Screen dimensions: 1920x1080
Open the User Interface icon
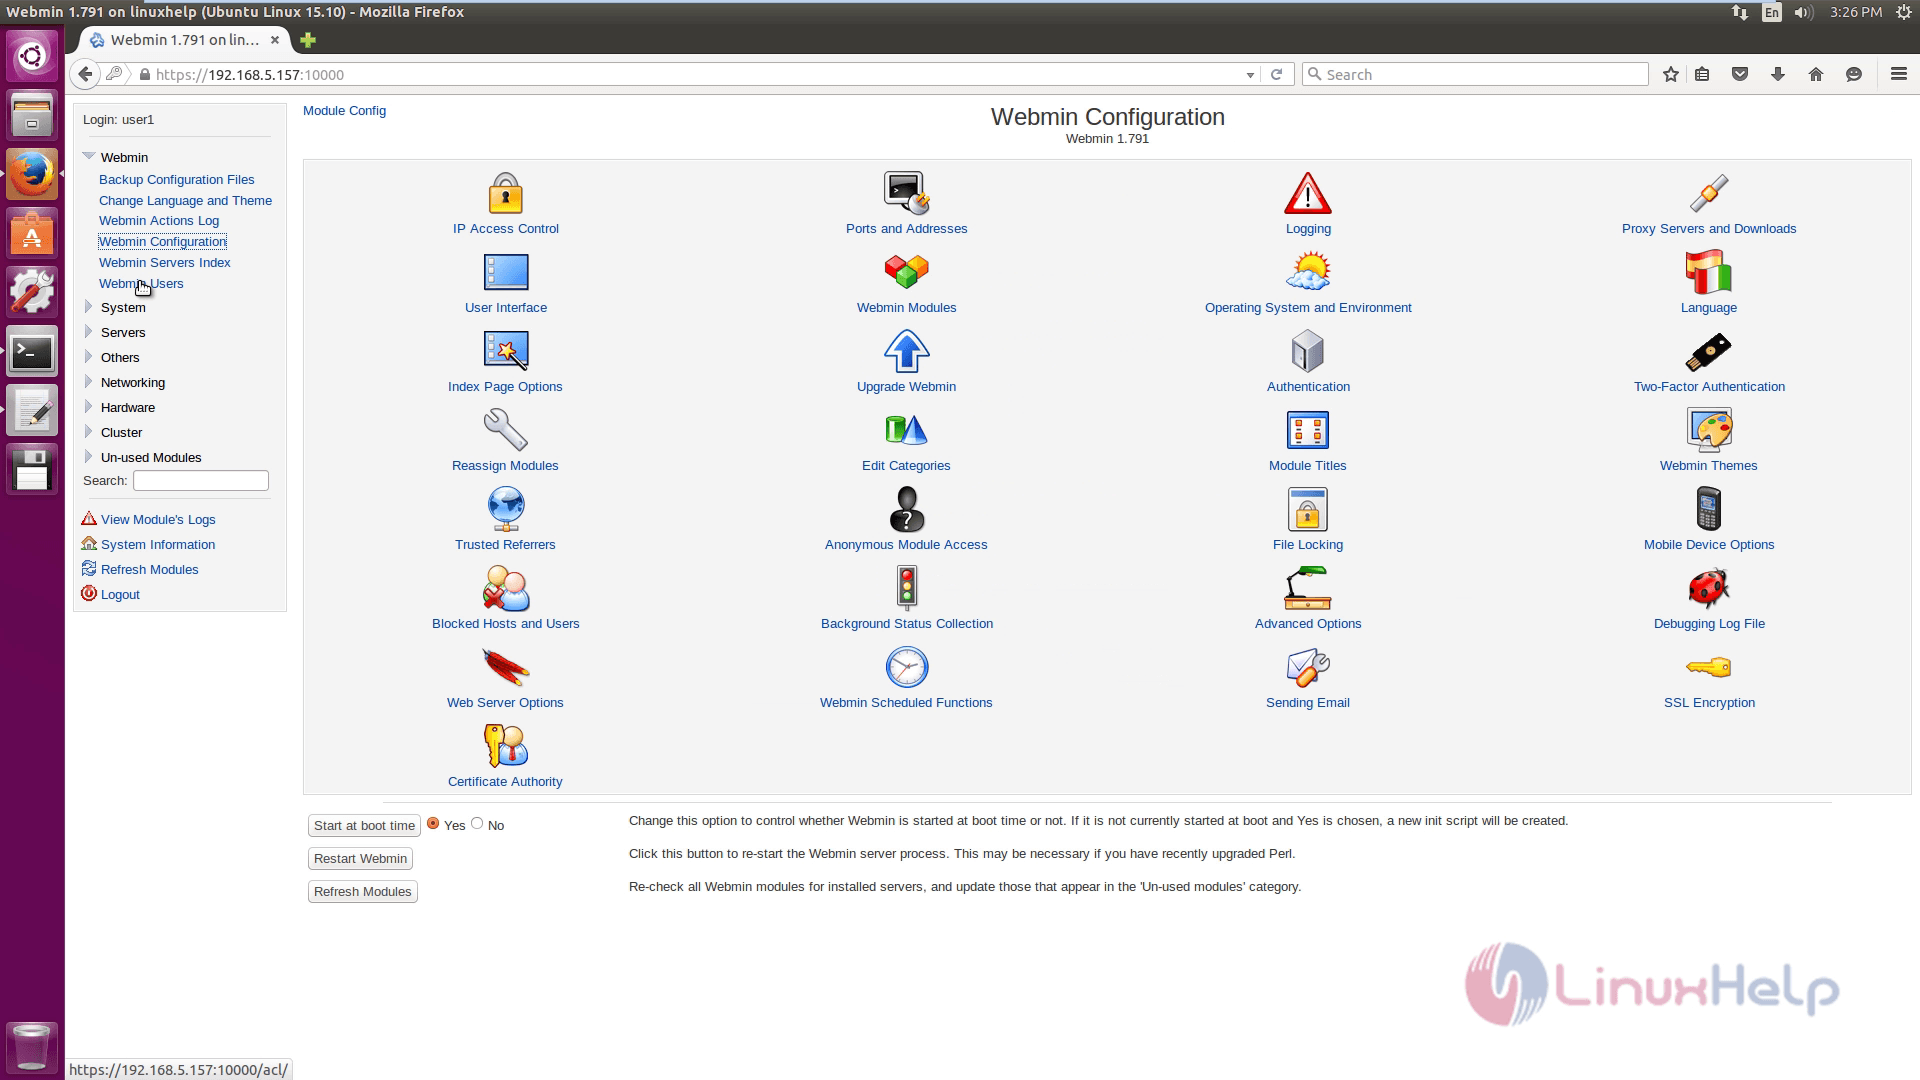505,272
